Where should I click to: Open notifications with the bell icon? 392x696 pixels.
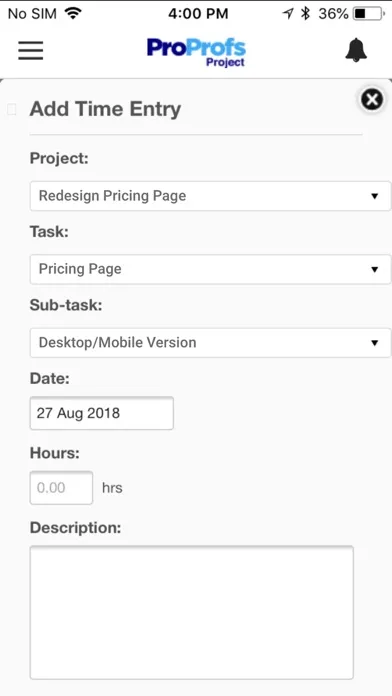pos(356,50)
